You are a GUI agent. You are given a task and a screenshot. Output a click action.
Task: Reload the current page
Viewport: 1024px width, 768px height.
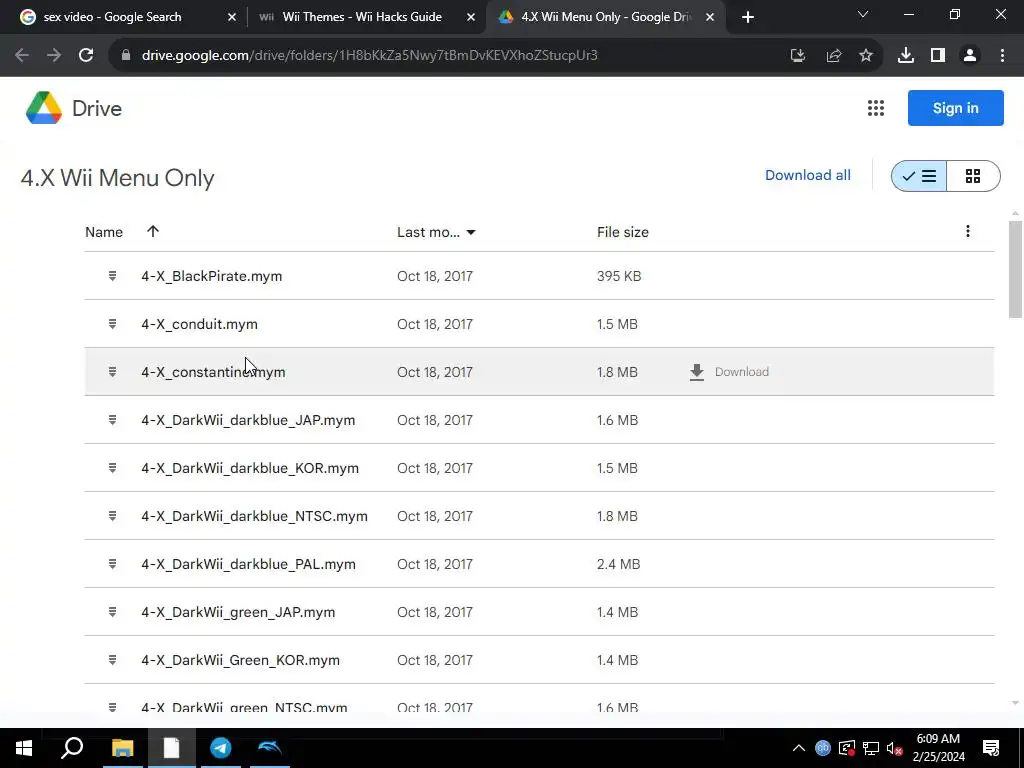(x=86, y=56)
